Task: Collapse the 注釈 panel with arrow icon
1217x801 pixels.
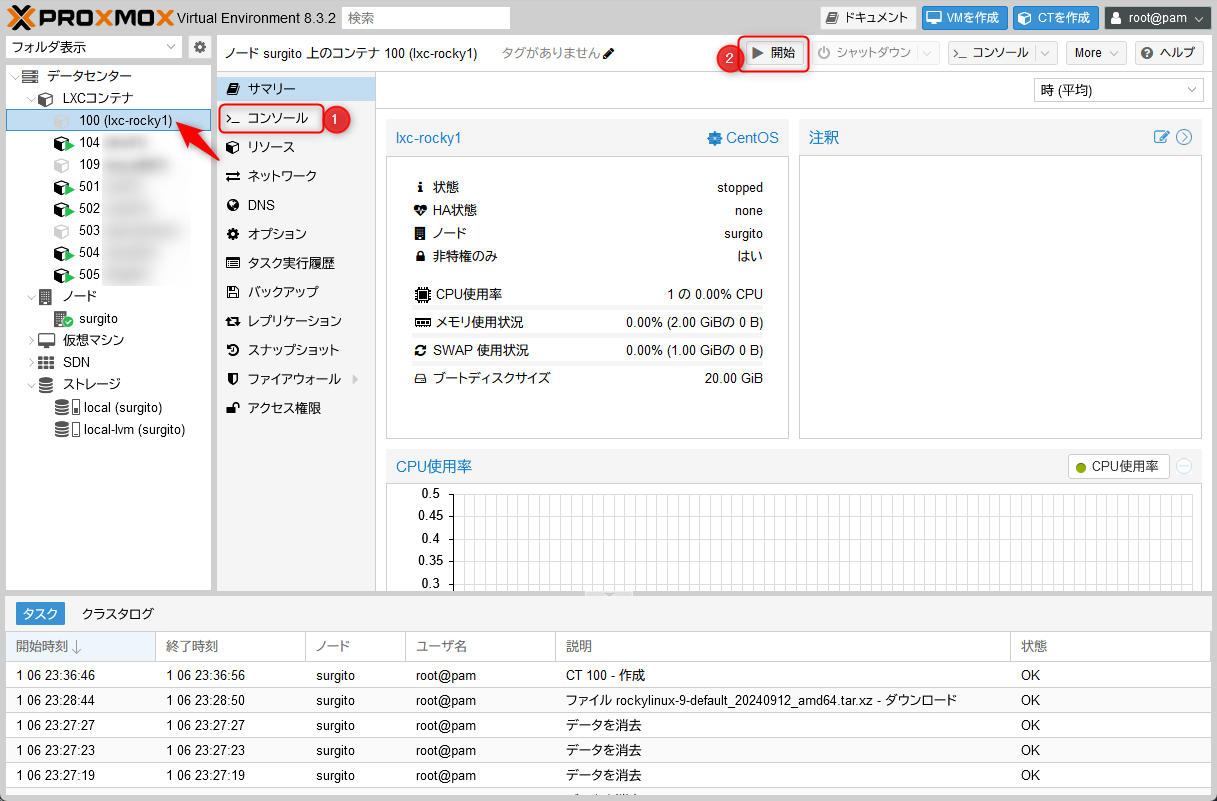Action: [x=1184, y=137]
